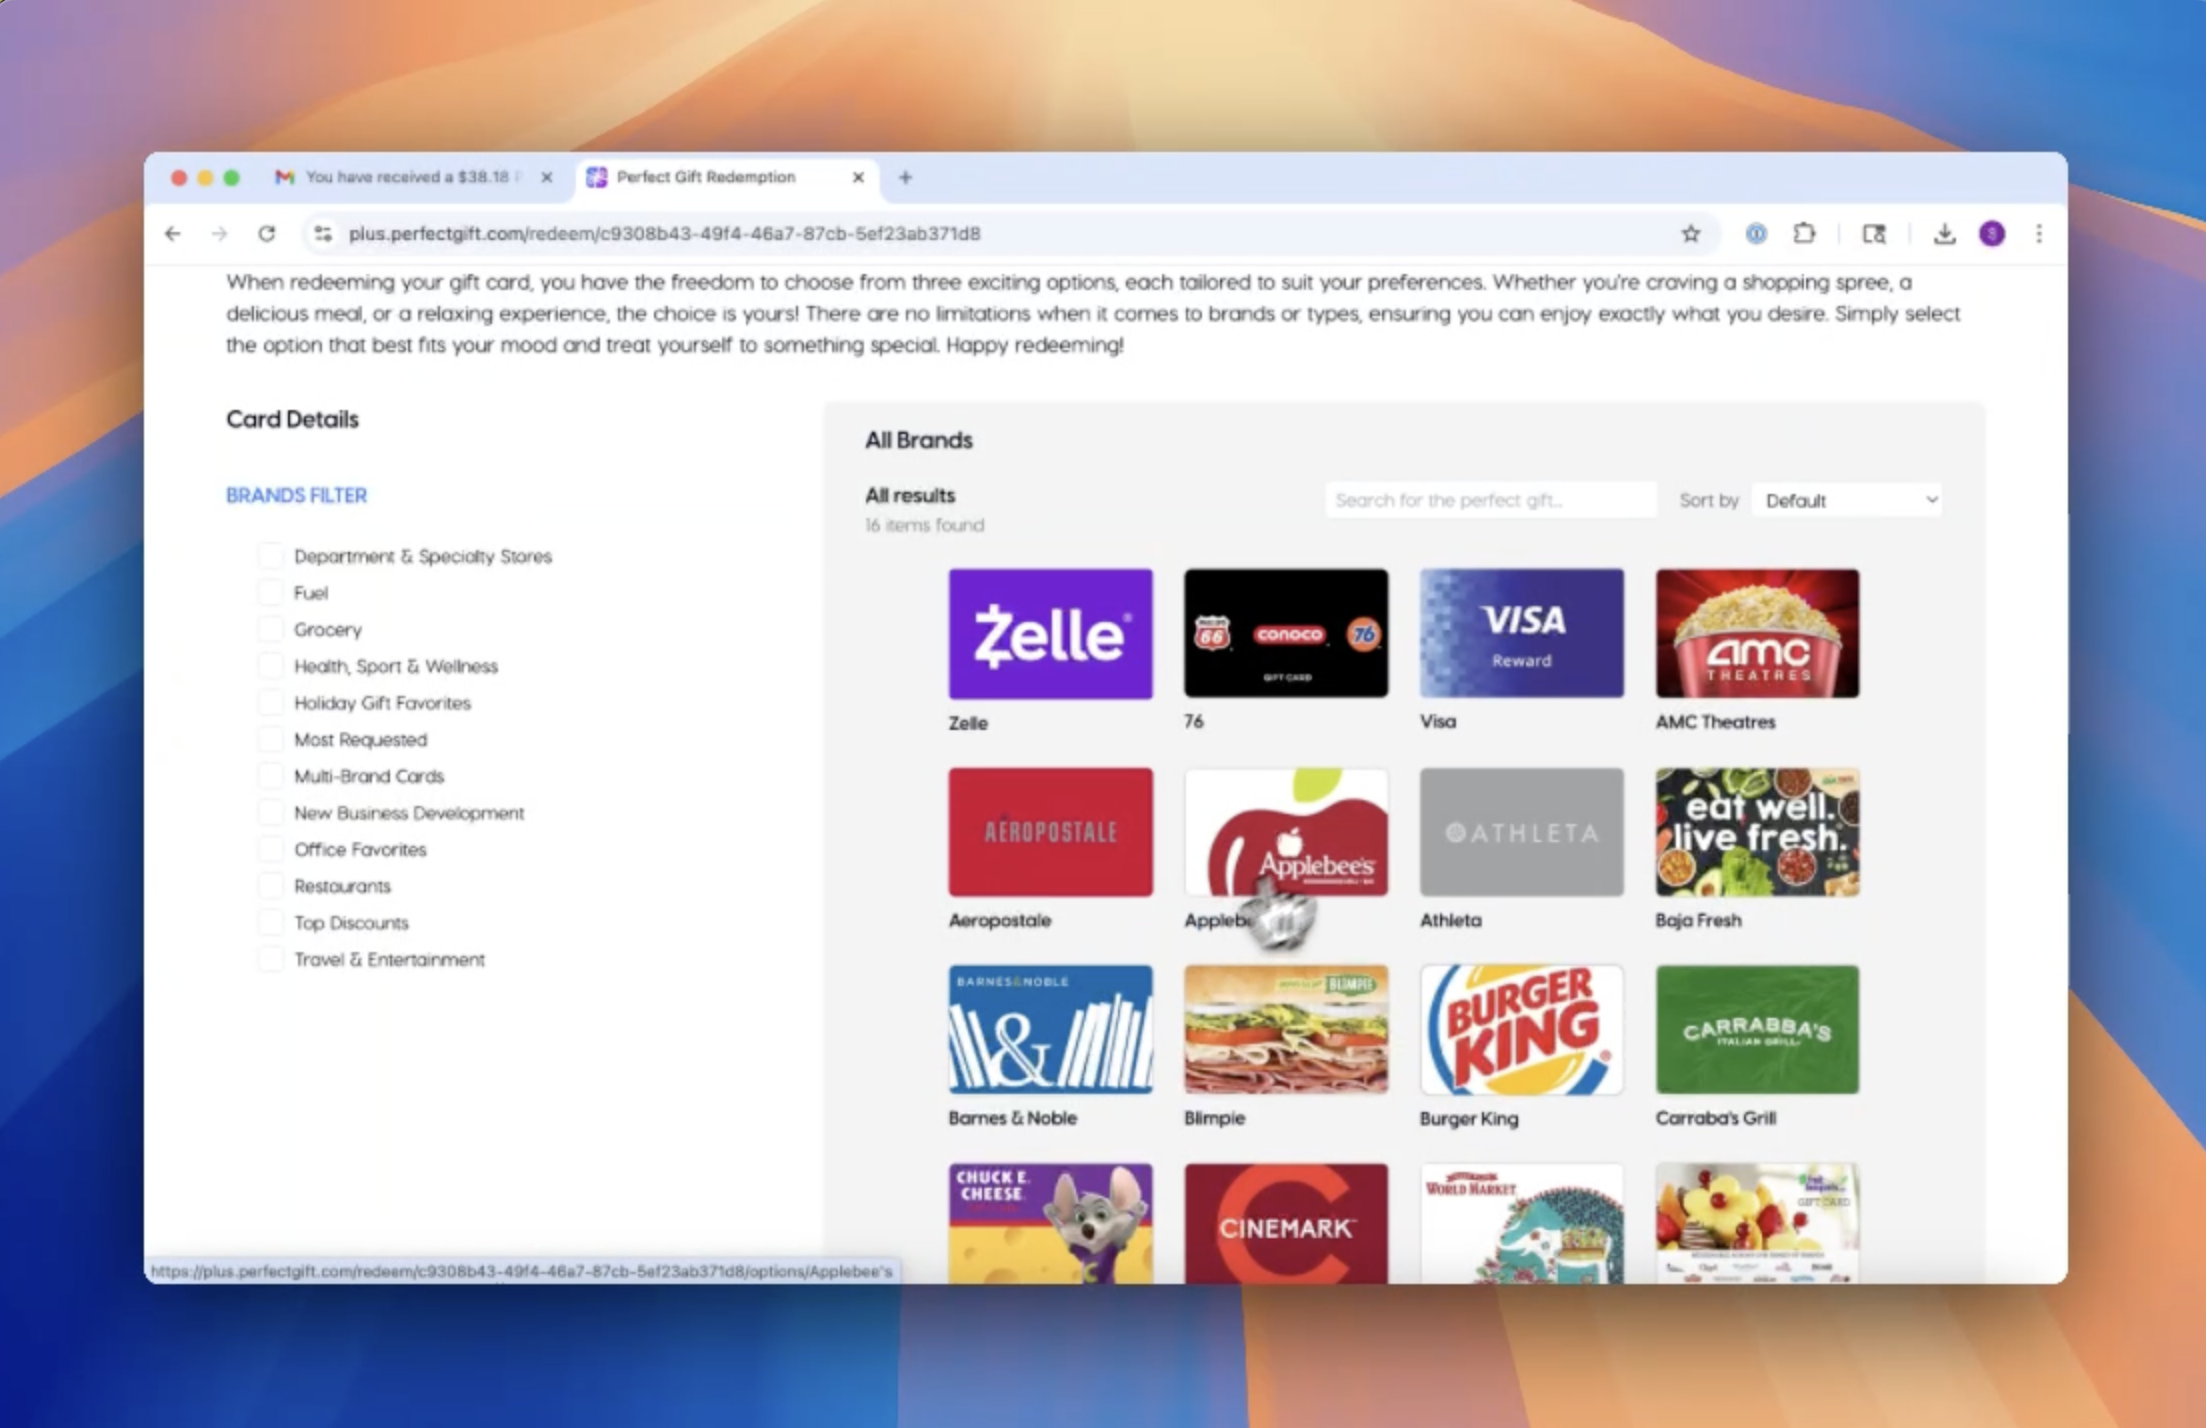The image size is (2206, 1428).
Task: Click the Zelle text label
Action: click(x=968, y=723)
